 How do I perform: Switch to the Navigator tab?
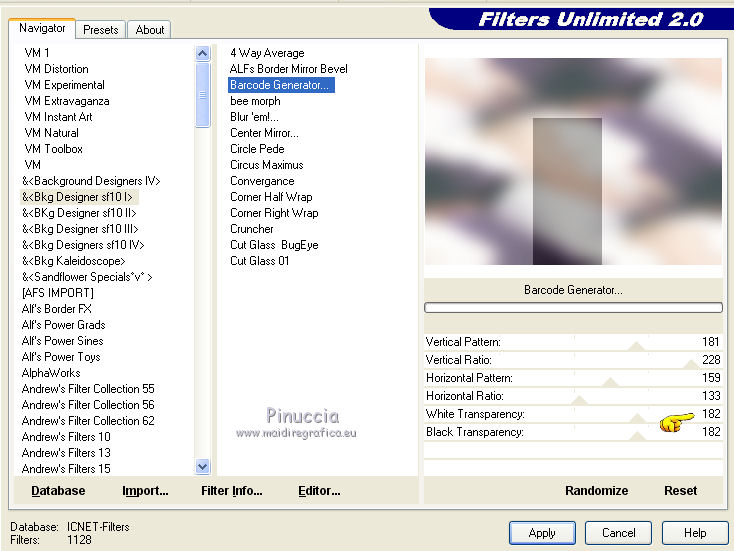coord(42,29)
